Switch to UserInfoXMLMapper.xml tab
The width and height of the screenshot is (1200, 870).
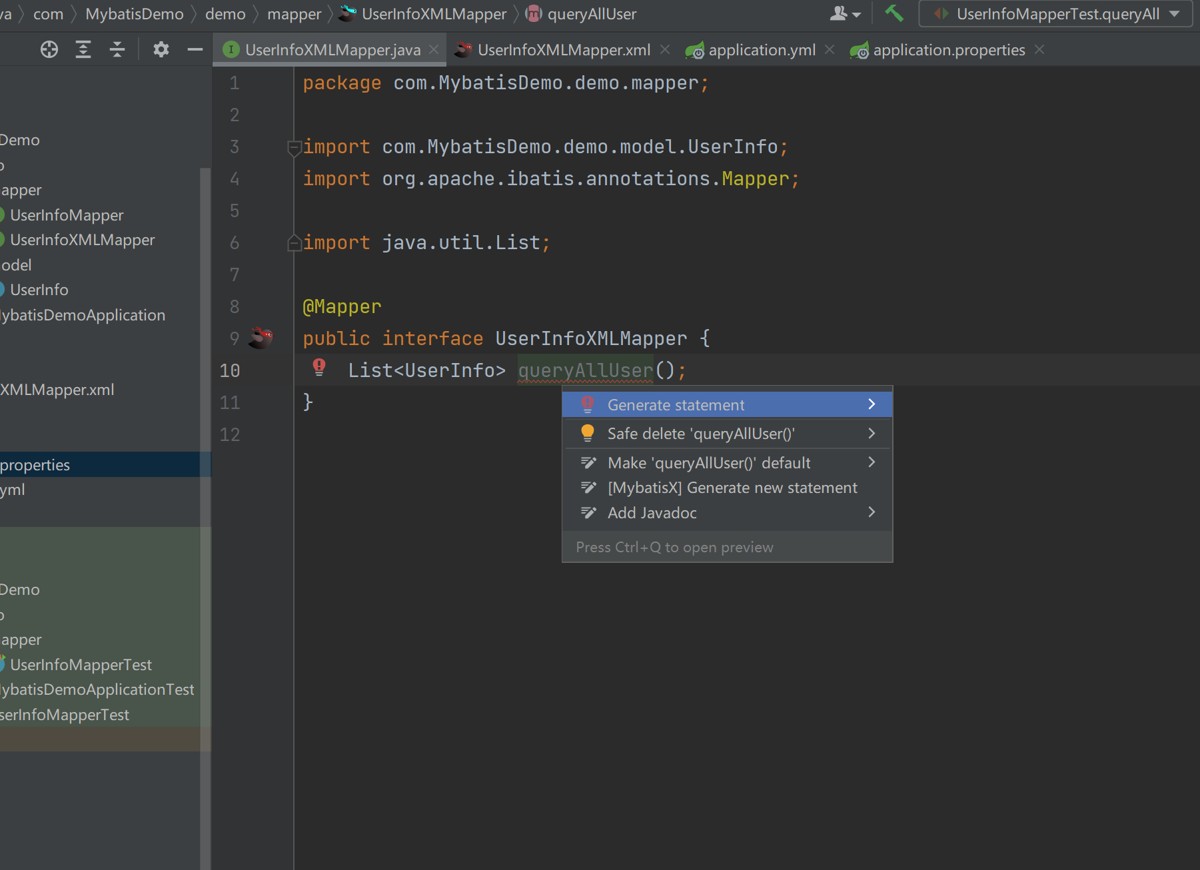(x=563, y=50)
